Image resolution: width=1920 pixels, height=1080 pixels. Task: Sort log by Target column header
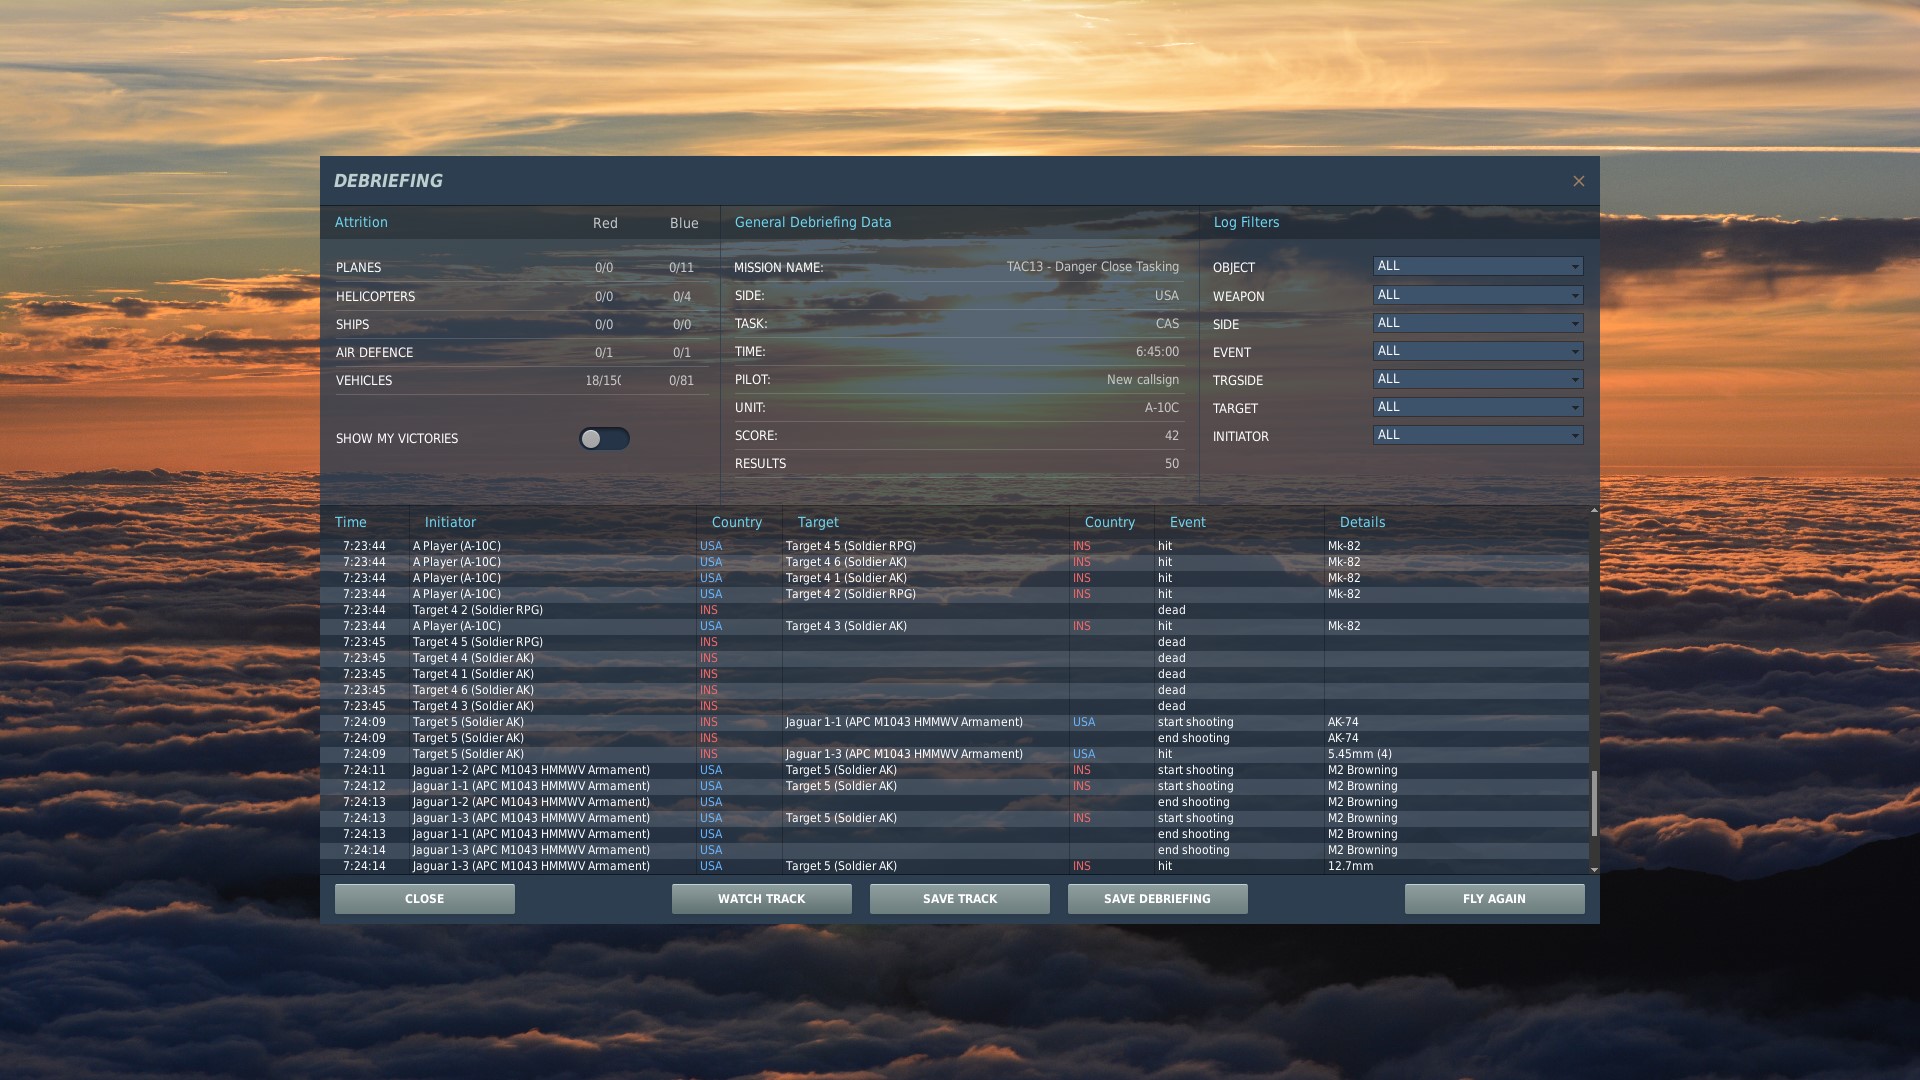pos(818,522)
